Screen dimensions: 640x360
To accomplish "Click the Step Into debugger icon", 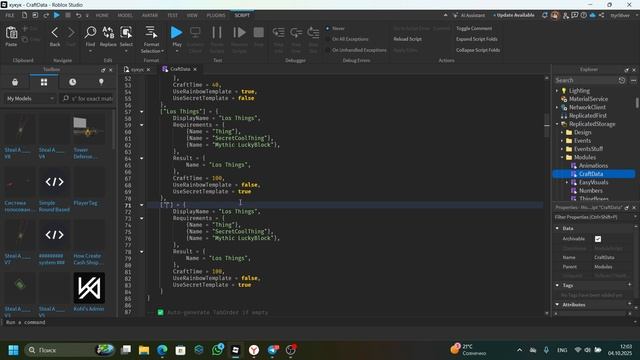I will pos(279,32).
